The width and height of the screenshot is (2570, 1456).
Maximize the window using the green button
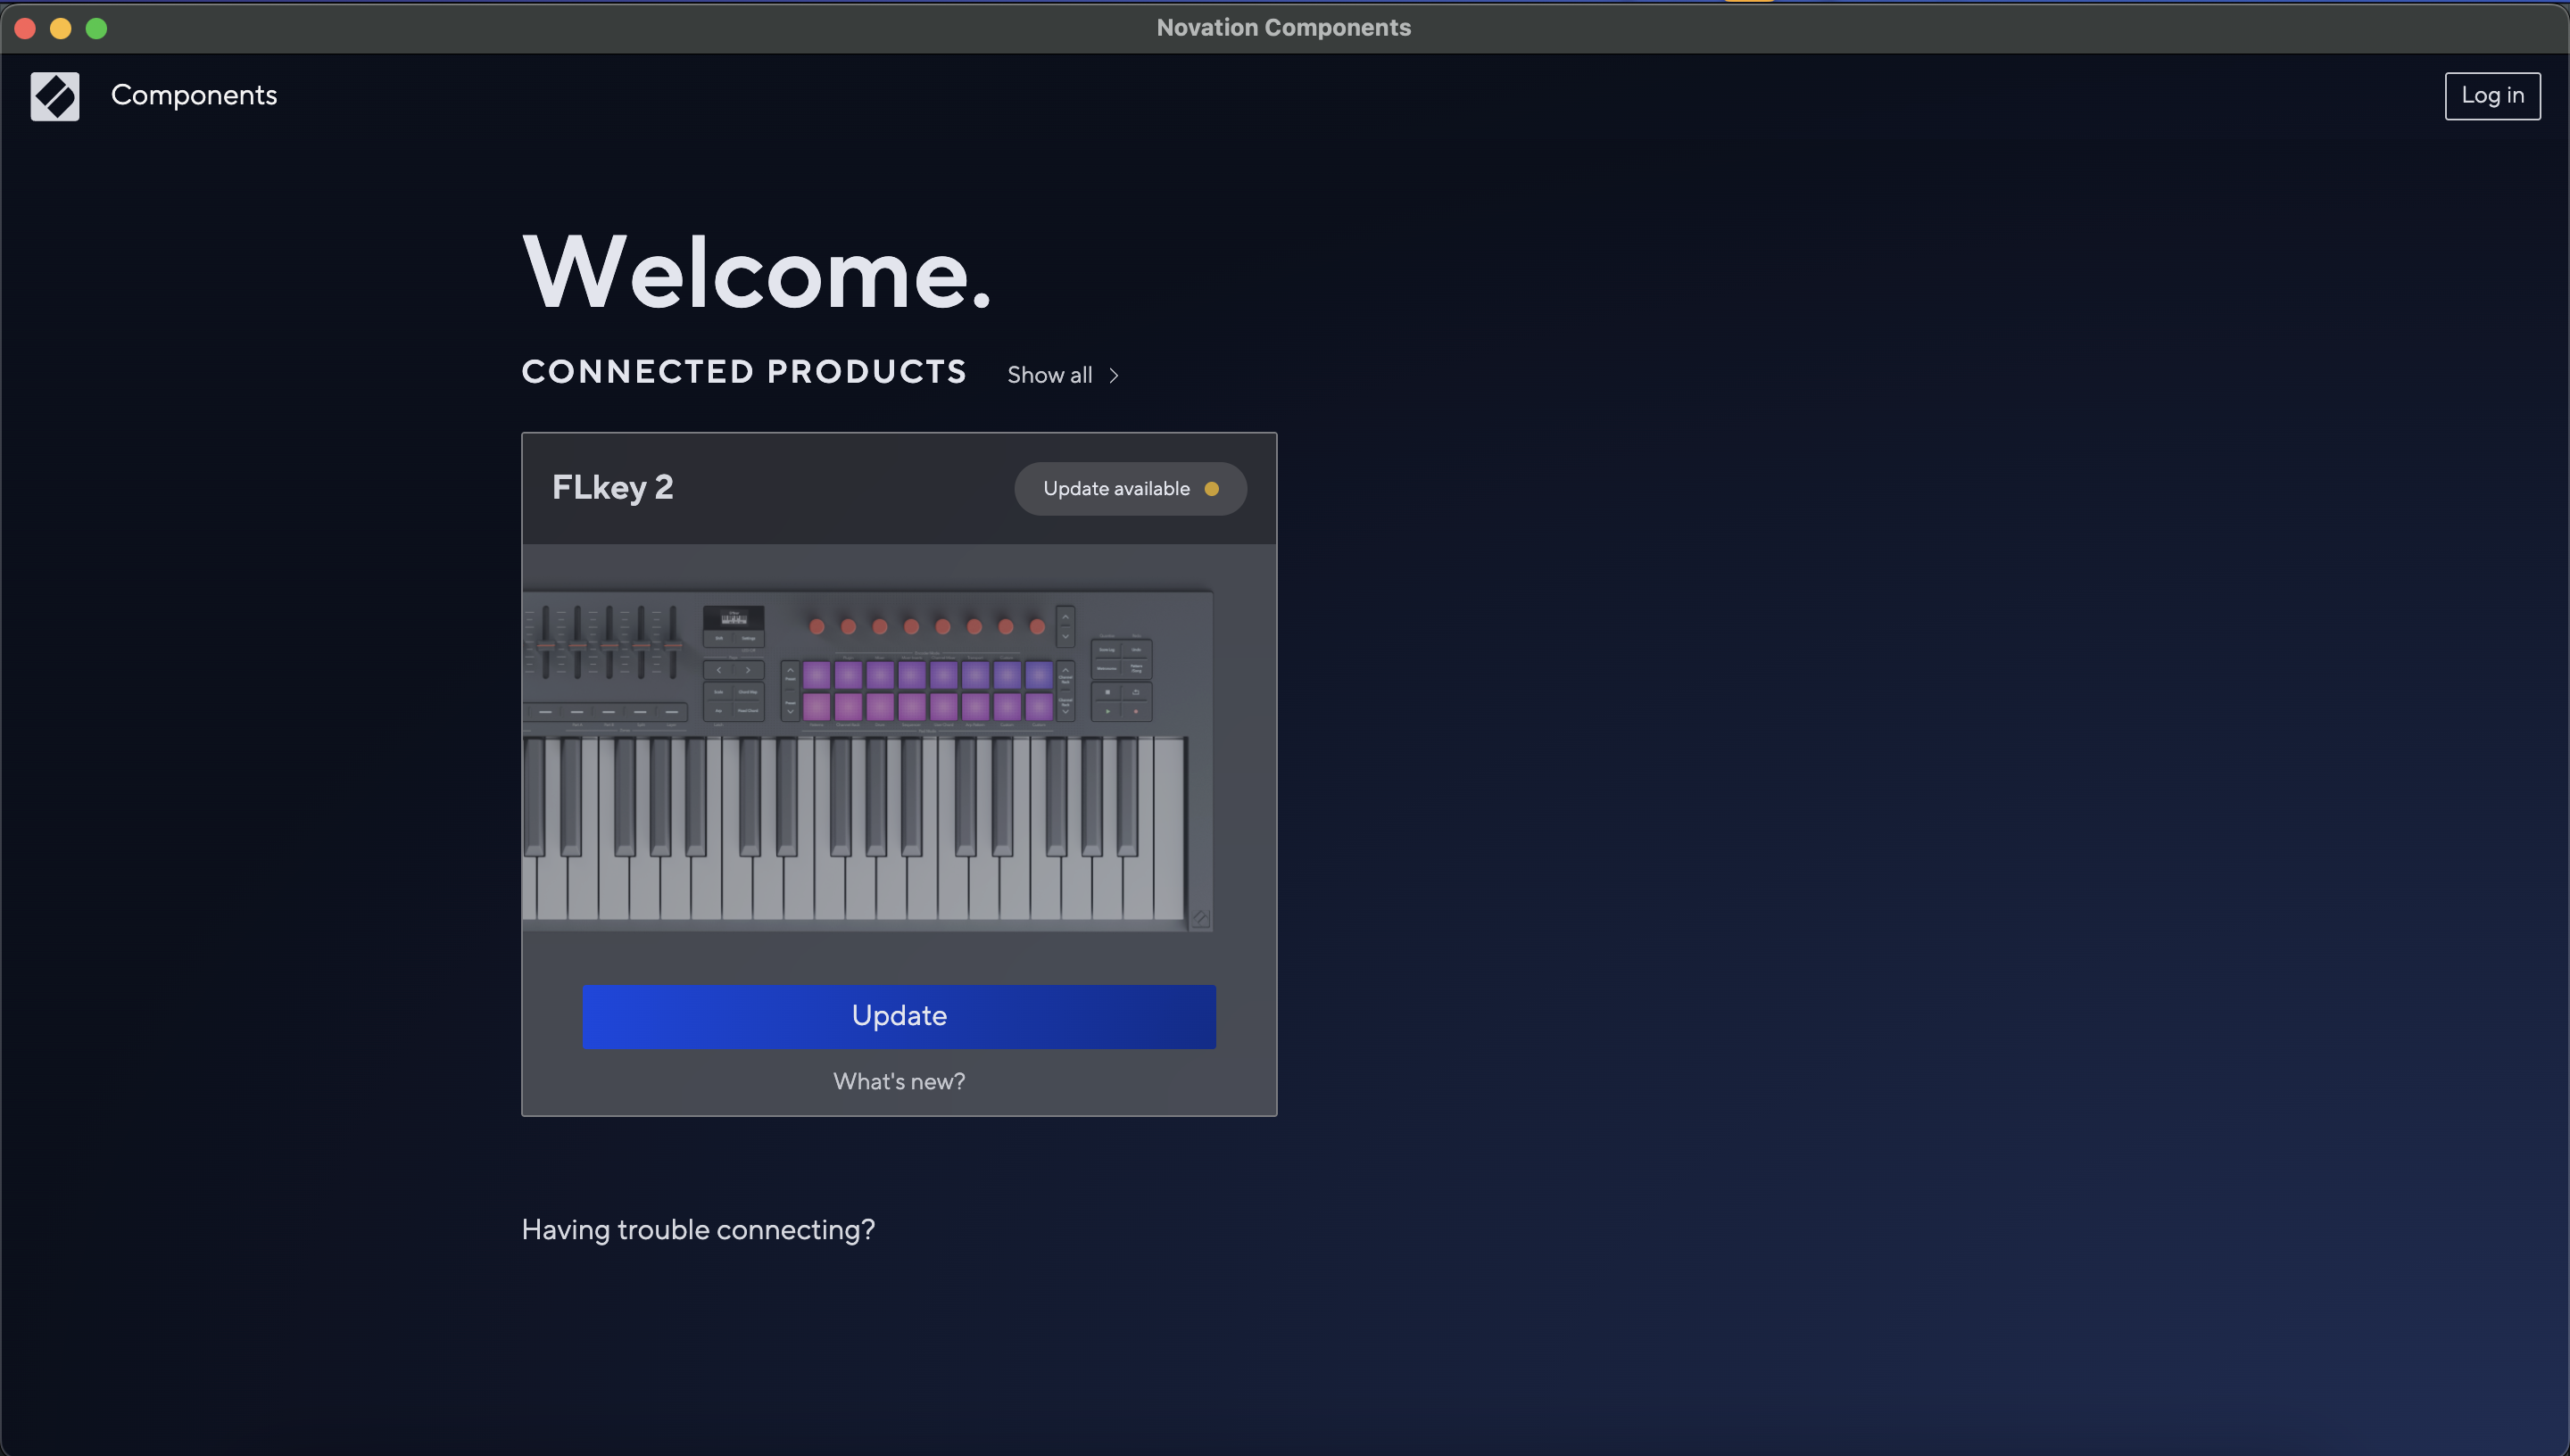96,28
